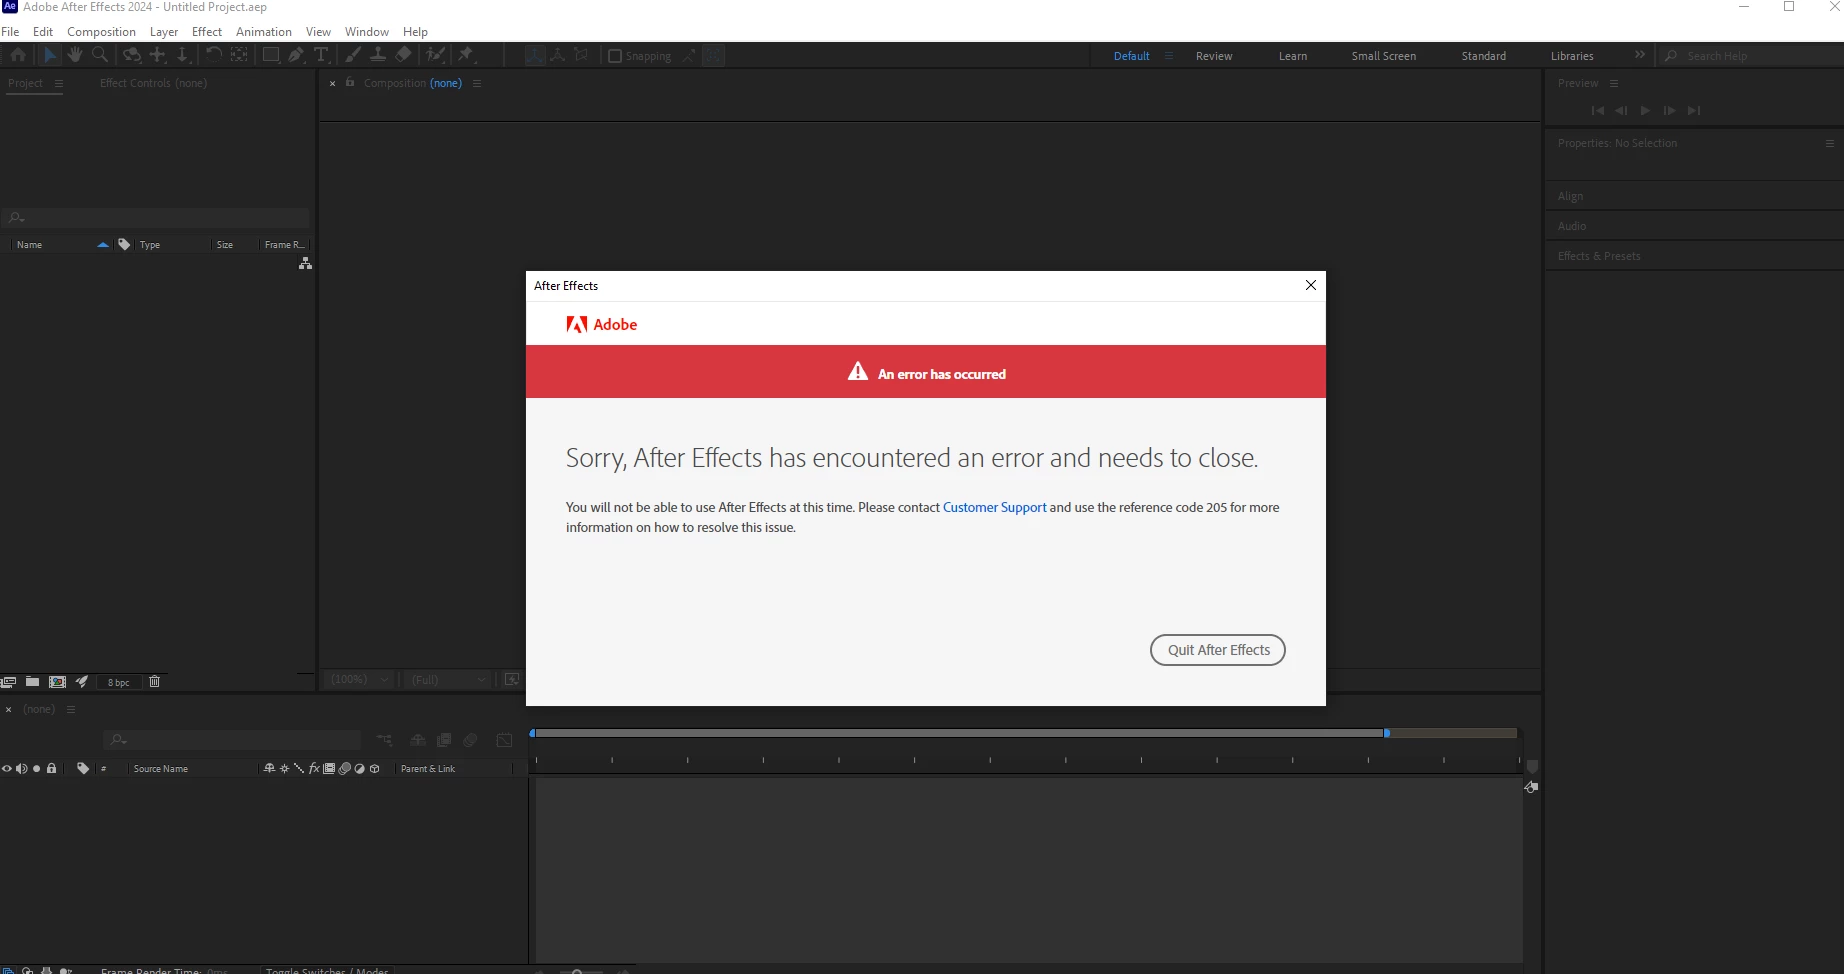Open the Preview panel menu
Viewport: 1844px width, 974px height.
(x=1614, y=84)
